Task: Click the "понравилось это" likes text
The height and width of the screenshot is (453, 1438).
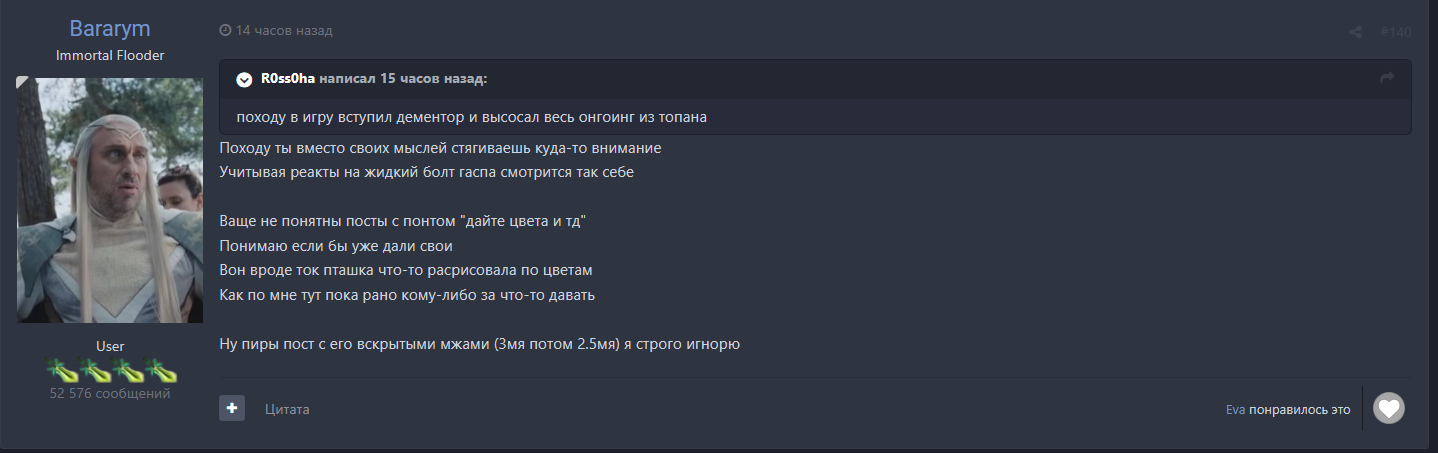Action: click(1299, 410)
